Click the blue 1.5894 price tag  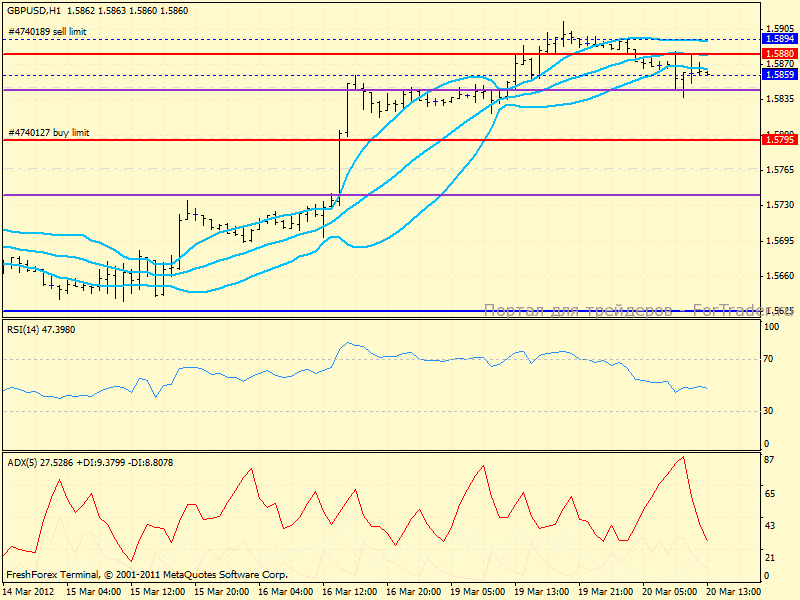tap(779, 40)
